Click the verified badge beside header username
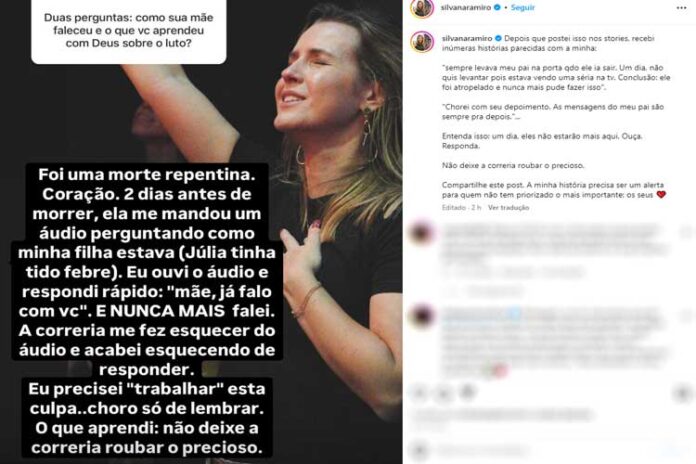 498,8
